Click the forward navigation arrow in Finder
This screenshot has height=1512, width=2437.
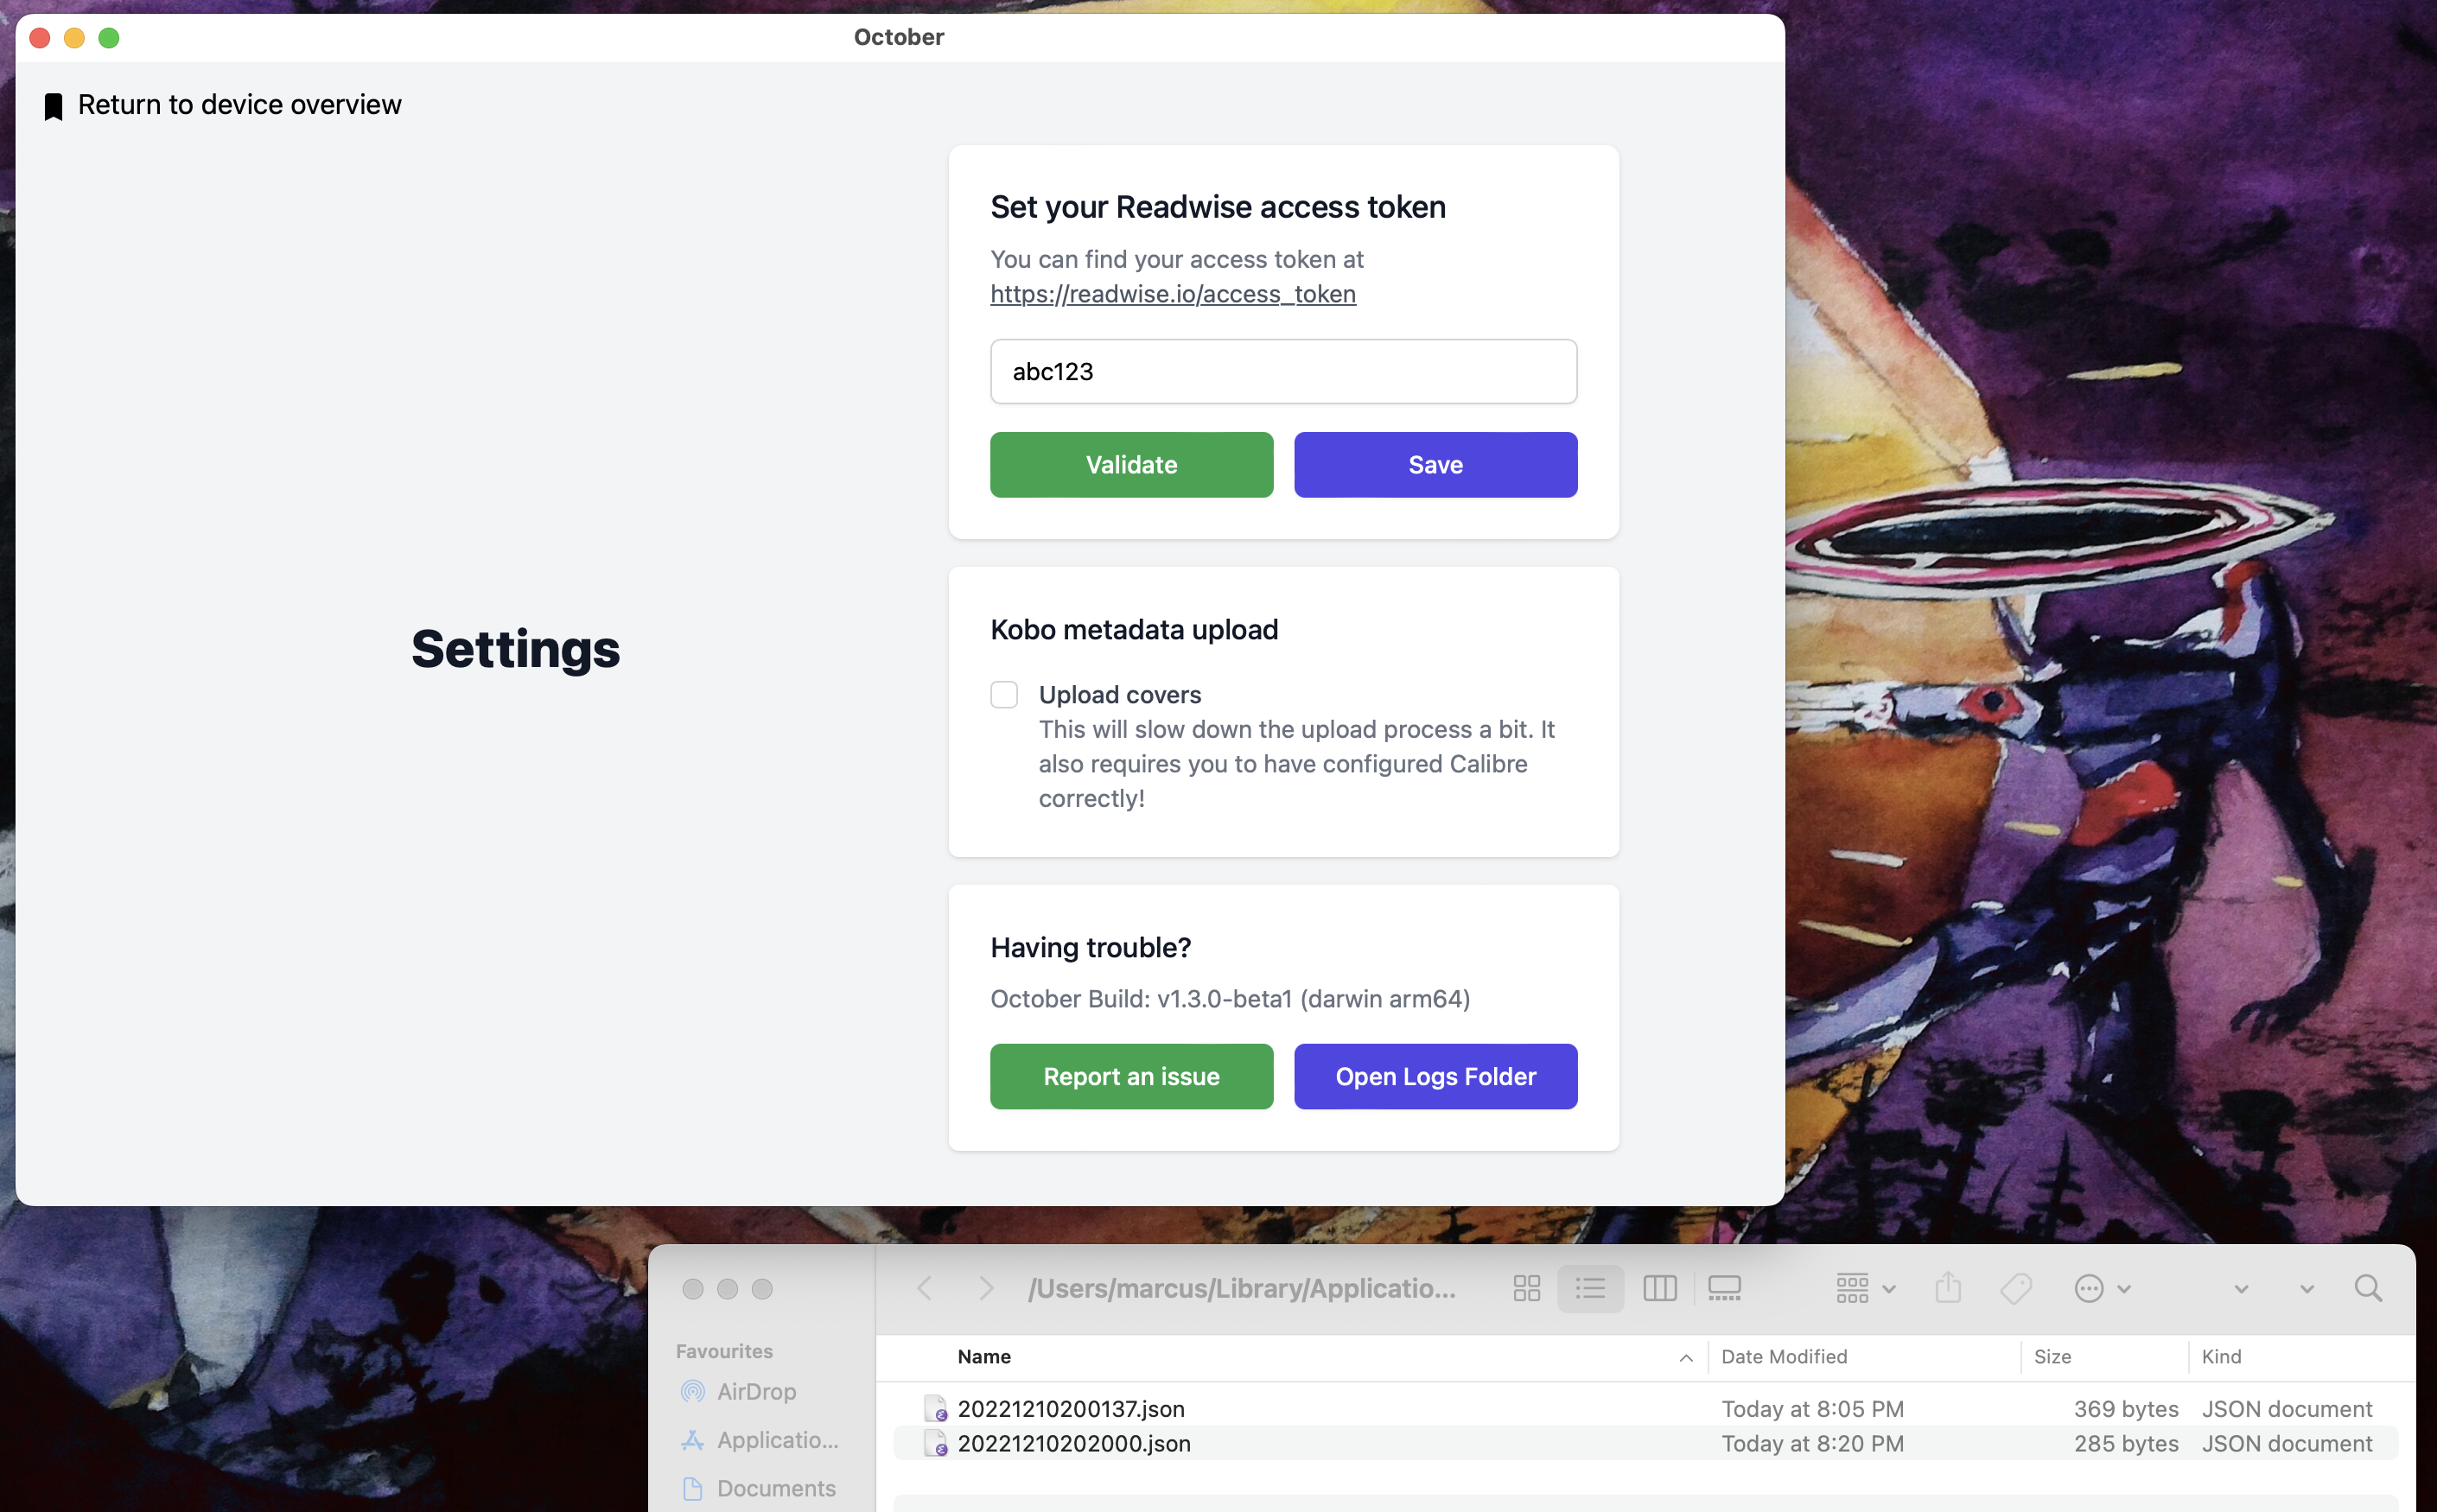(981, 1289)
